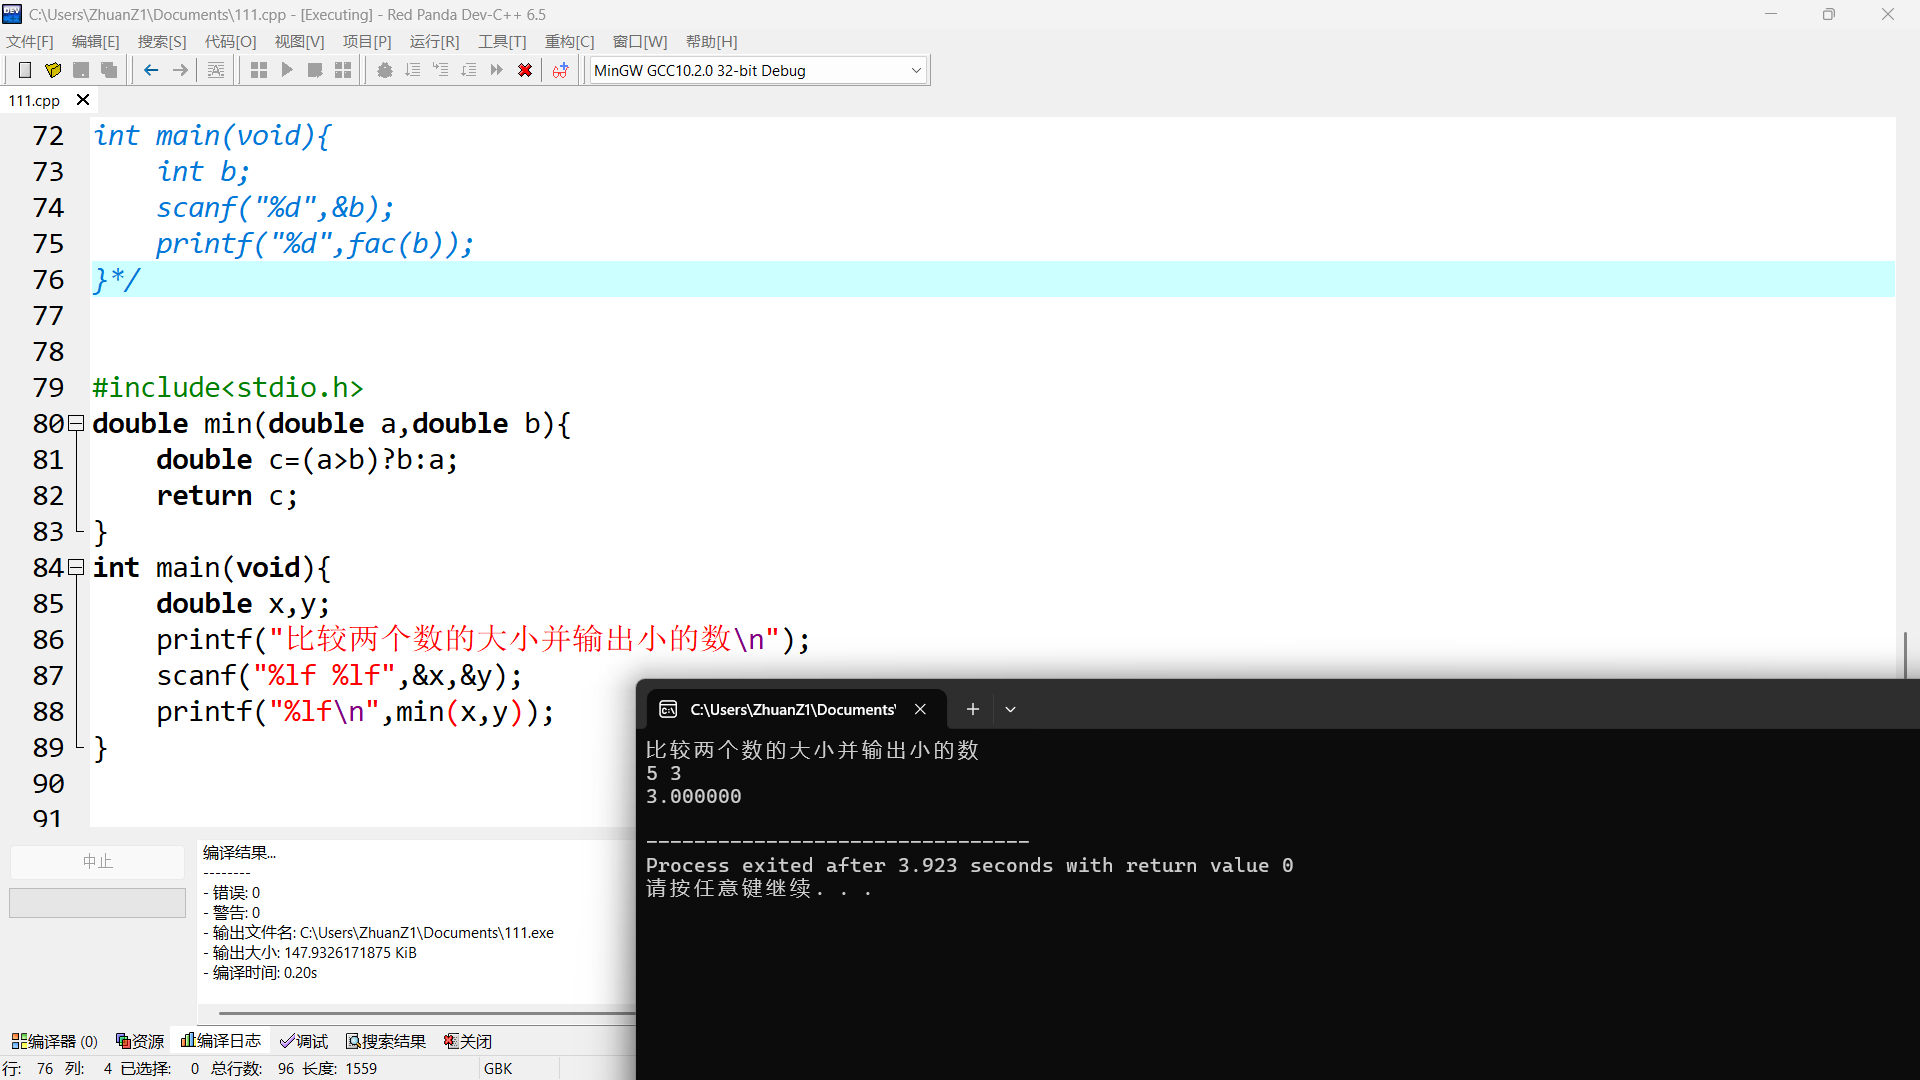The image size is (1920, 1080).
Task: Close the 111.cpp editor tab
Action: (83, 100)
